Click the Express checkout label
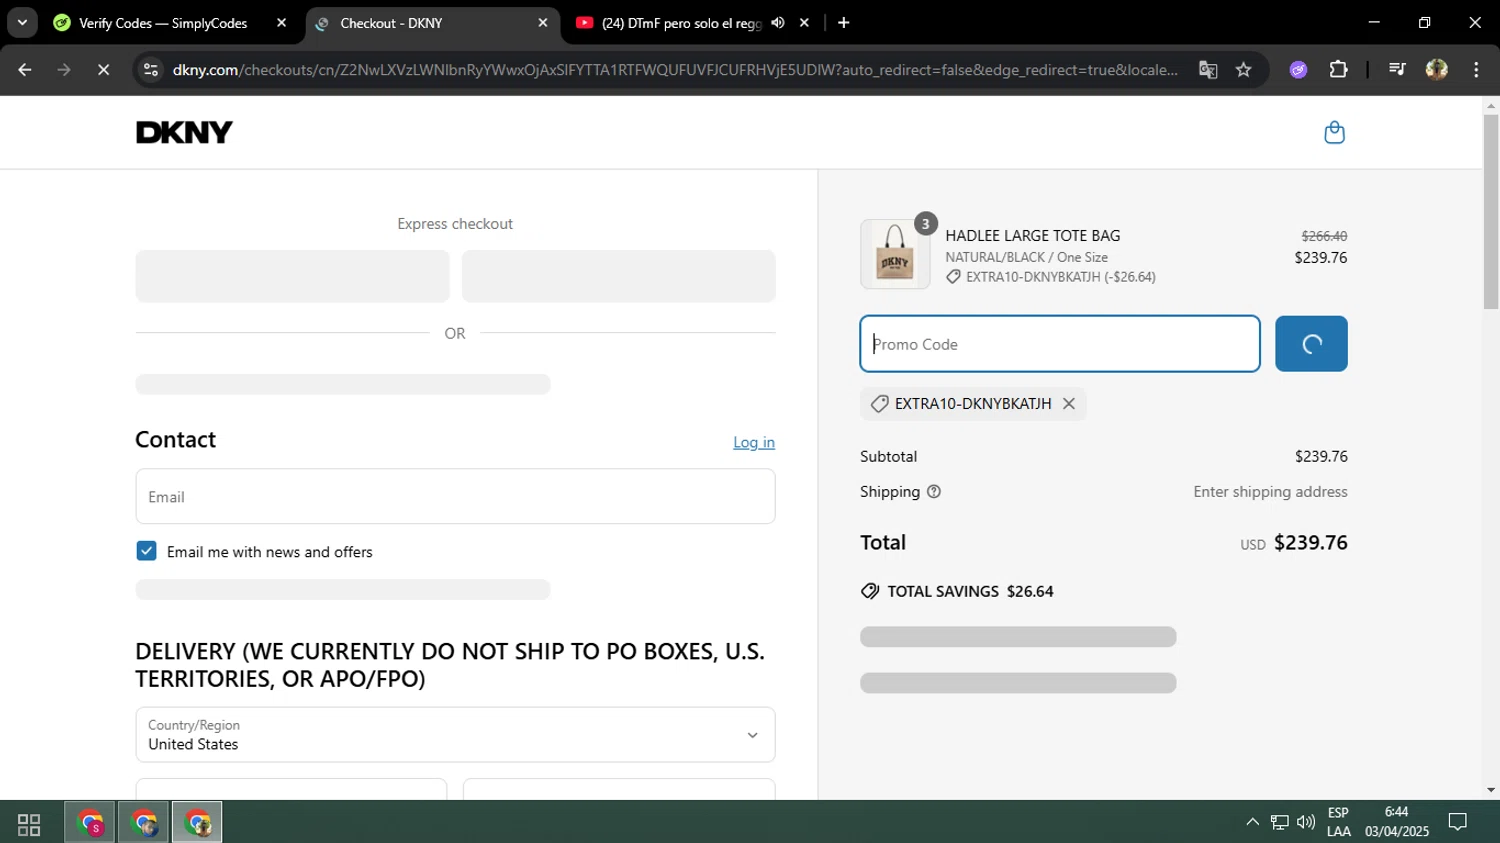 (455, 224)
